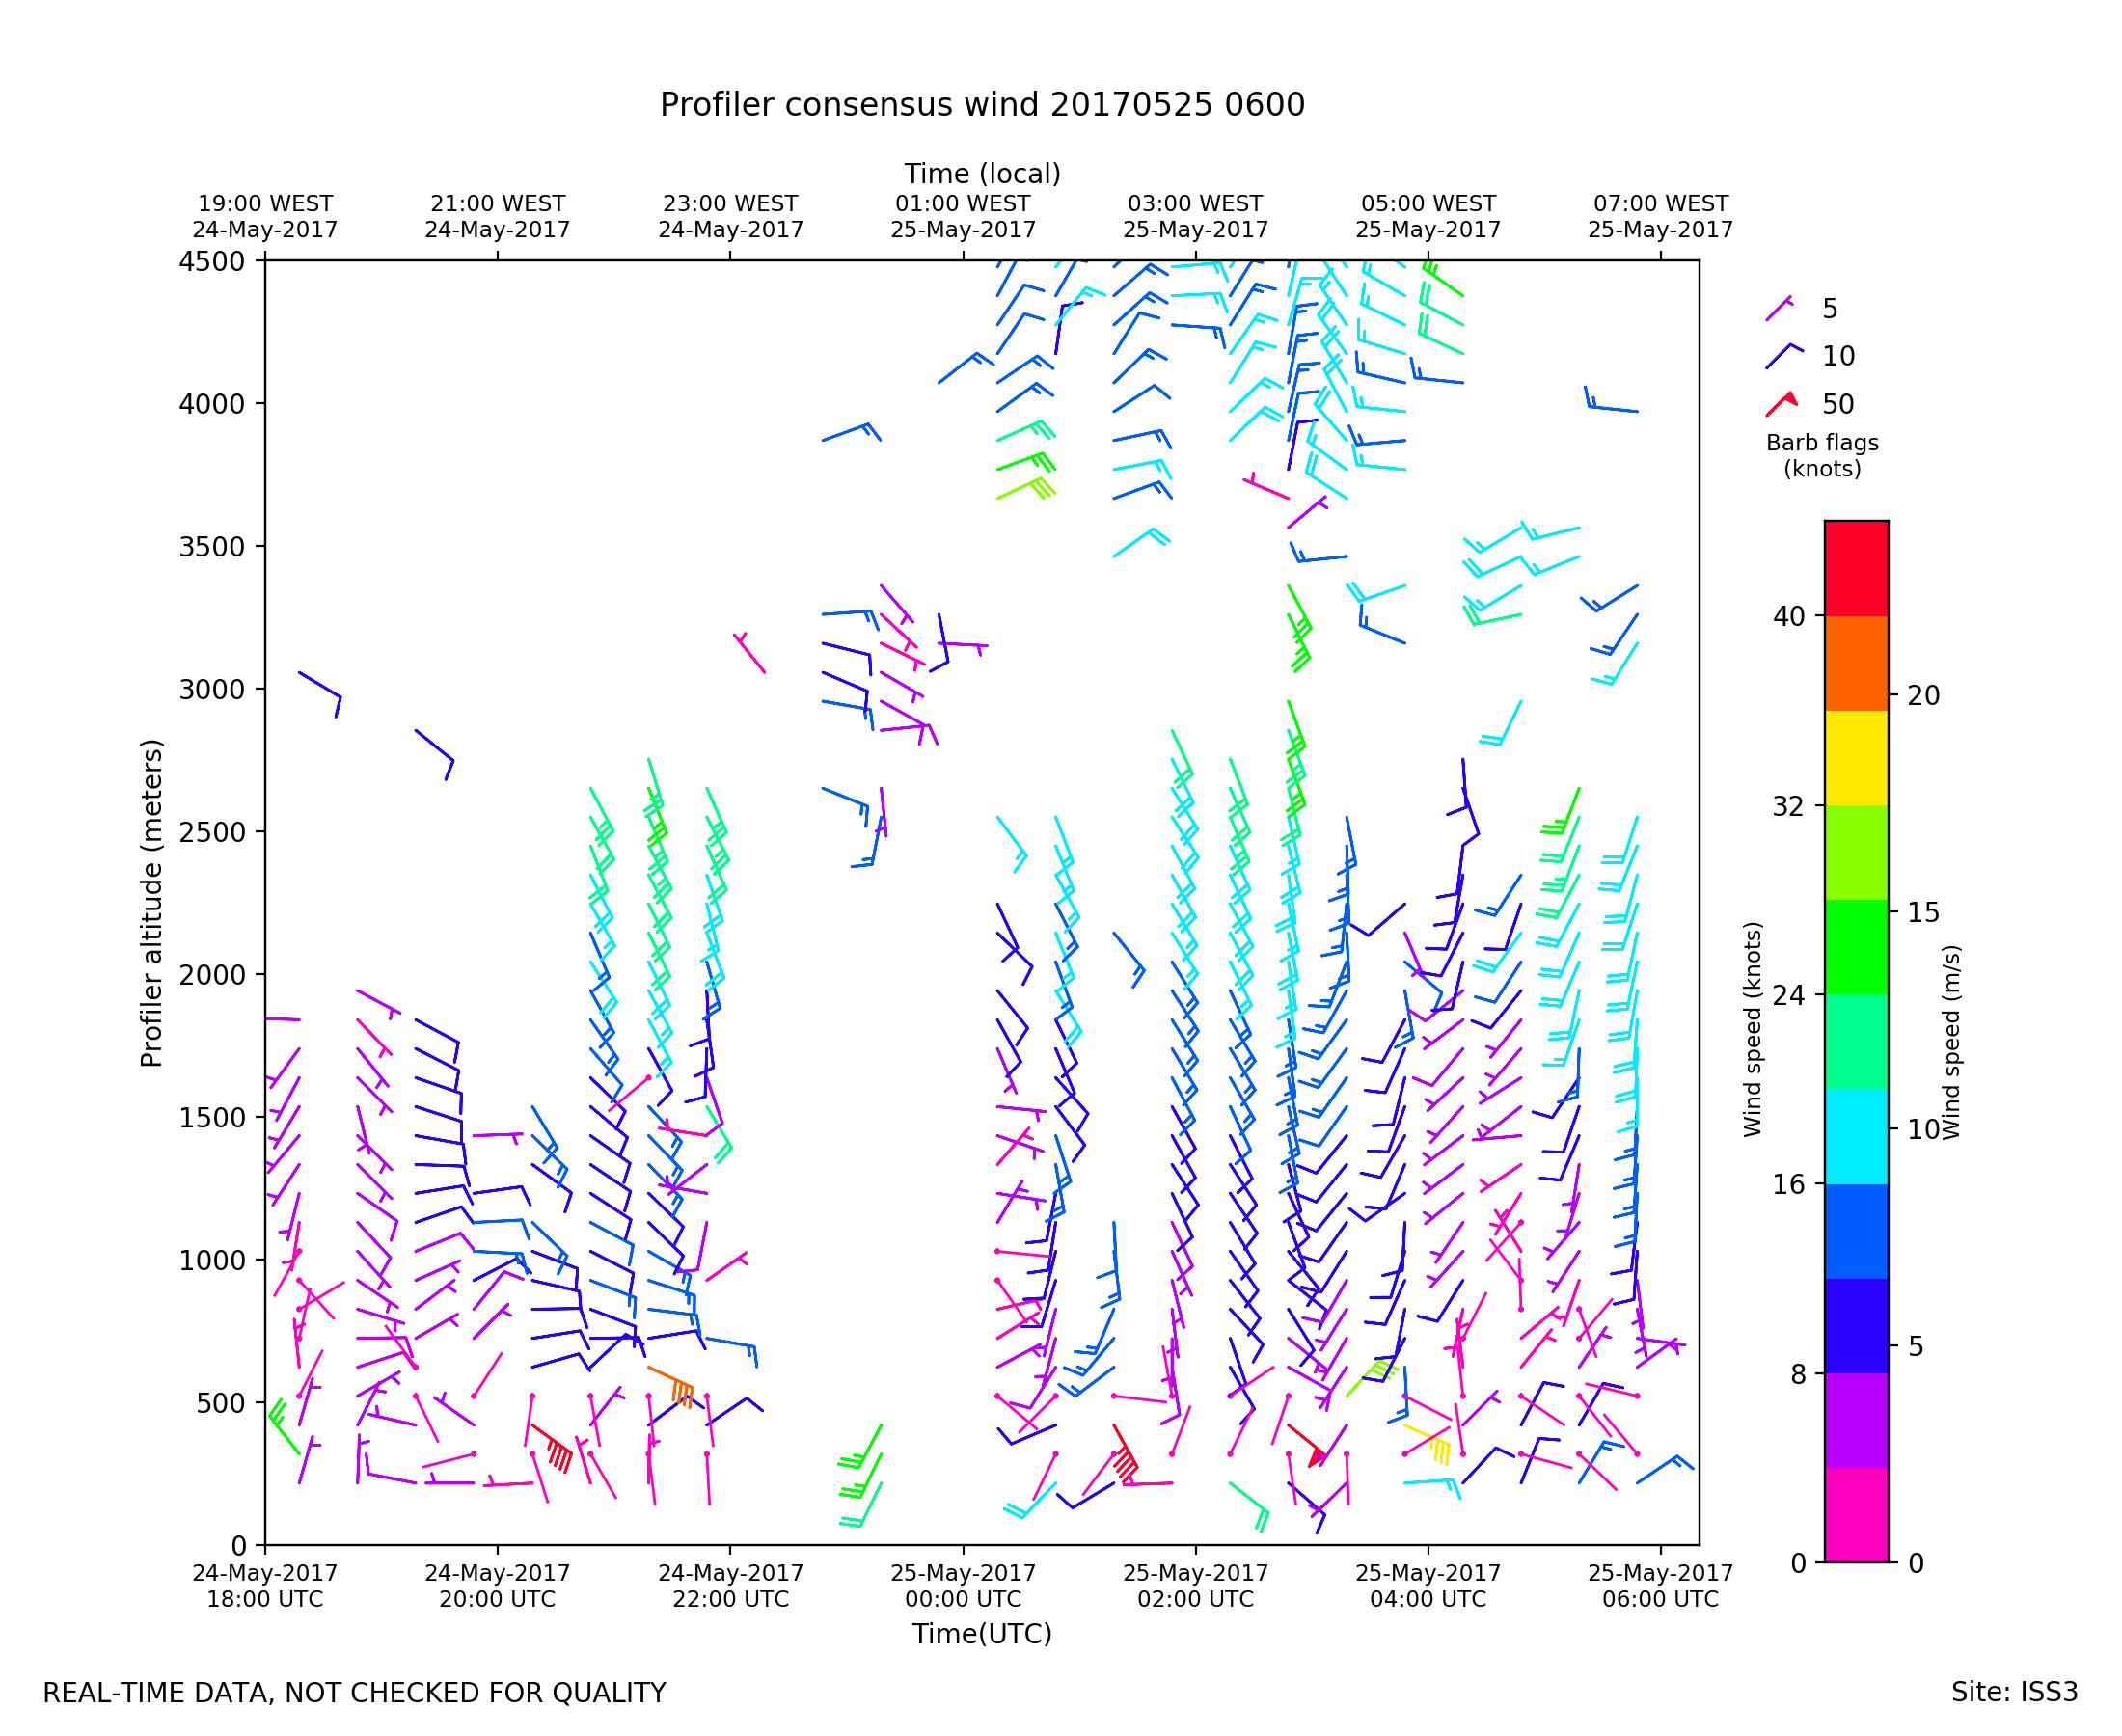Click the magenta colorbar segment at bottom
The height and width of the screenshot is (1736, 2122).
1856,1514
